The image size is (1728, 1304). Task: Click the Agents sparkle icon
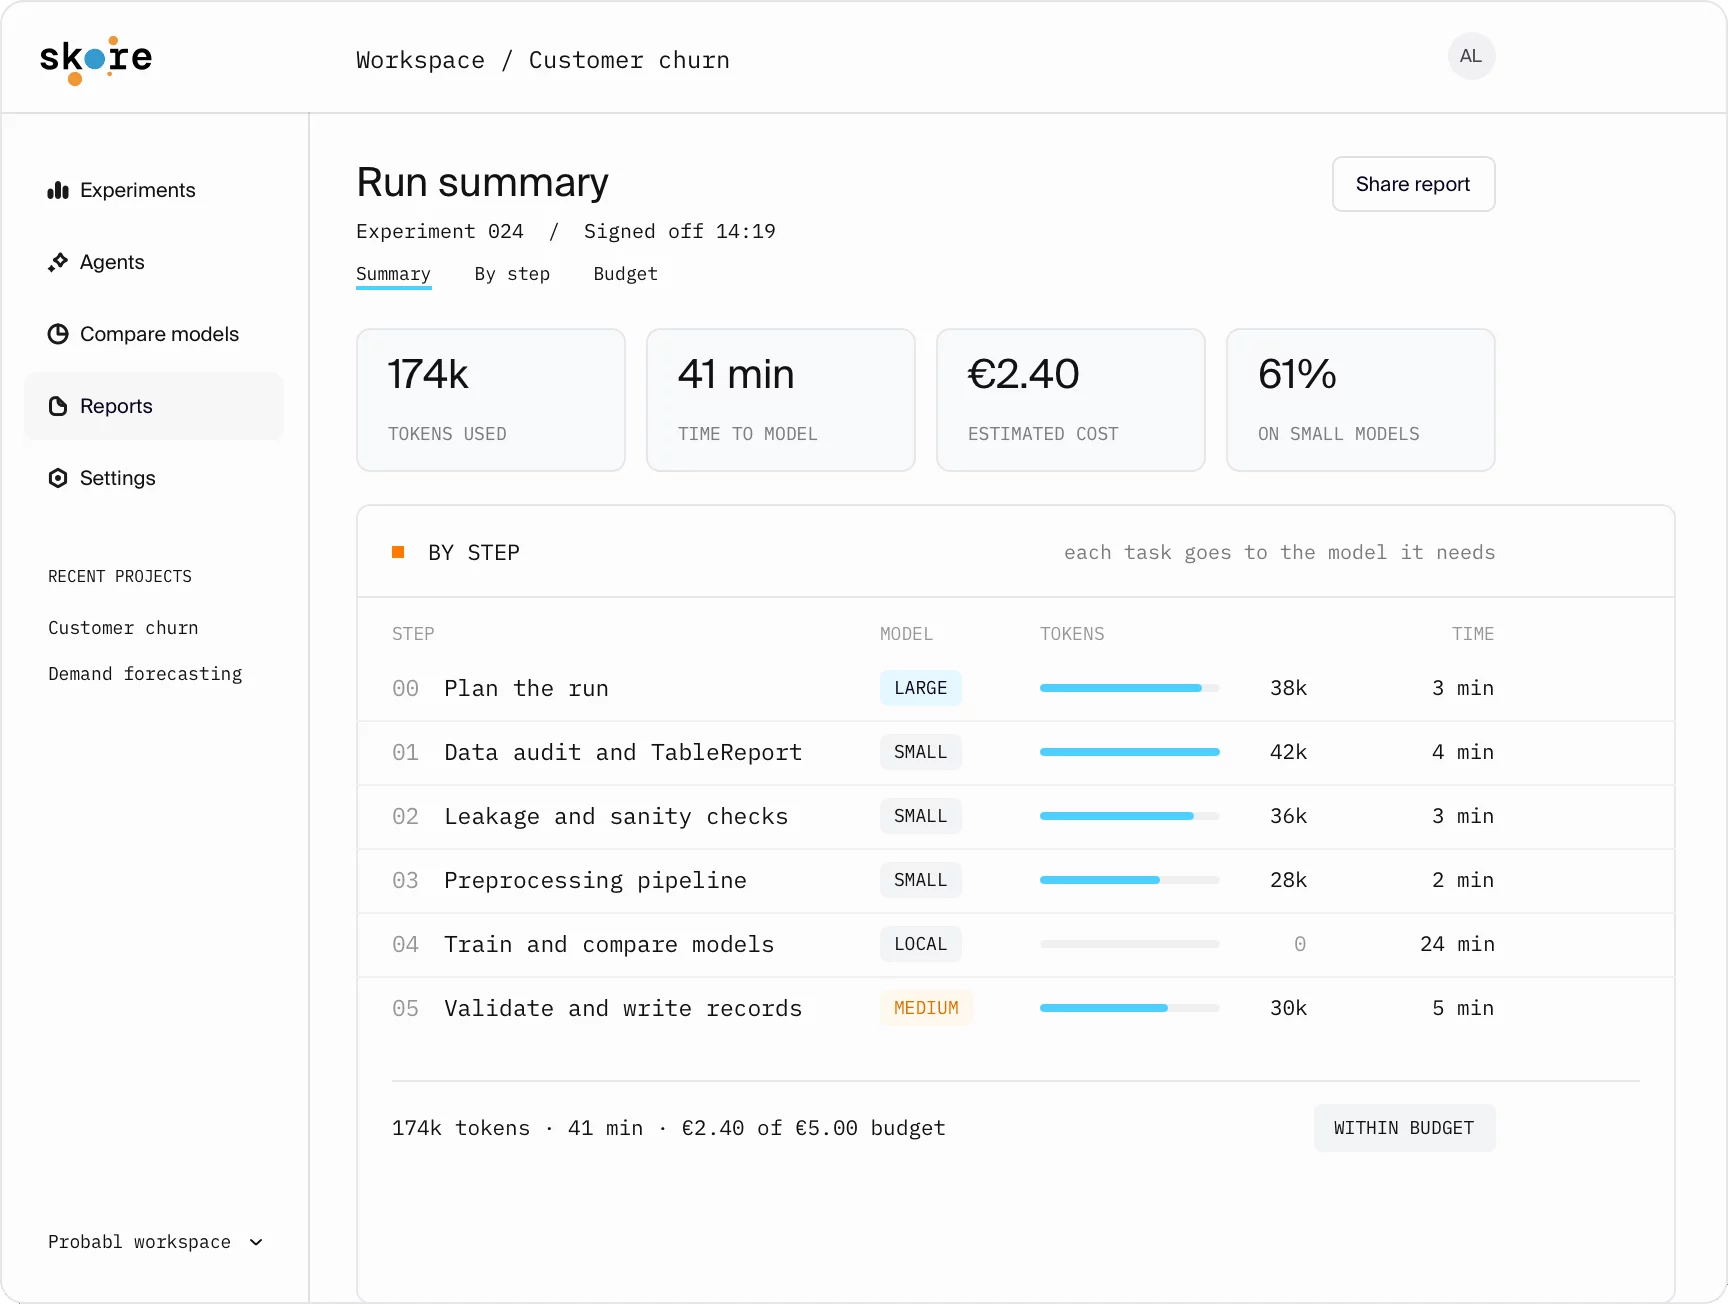point(58,262)
